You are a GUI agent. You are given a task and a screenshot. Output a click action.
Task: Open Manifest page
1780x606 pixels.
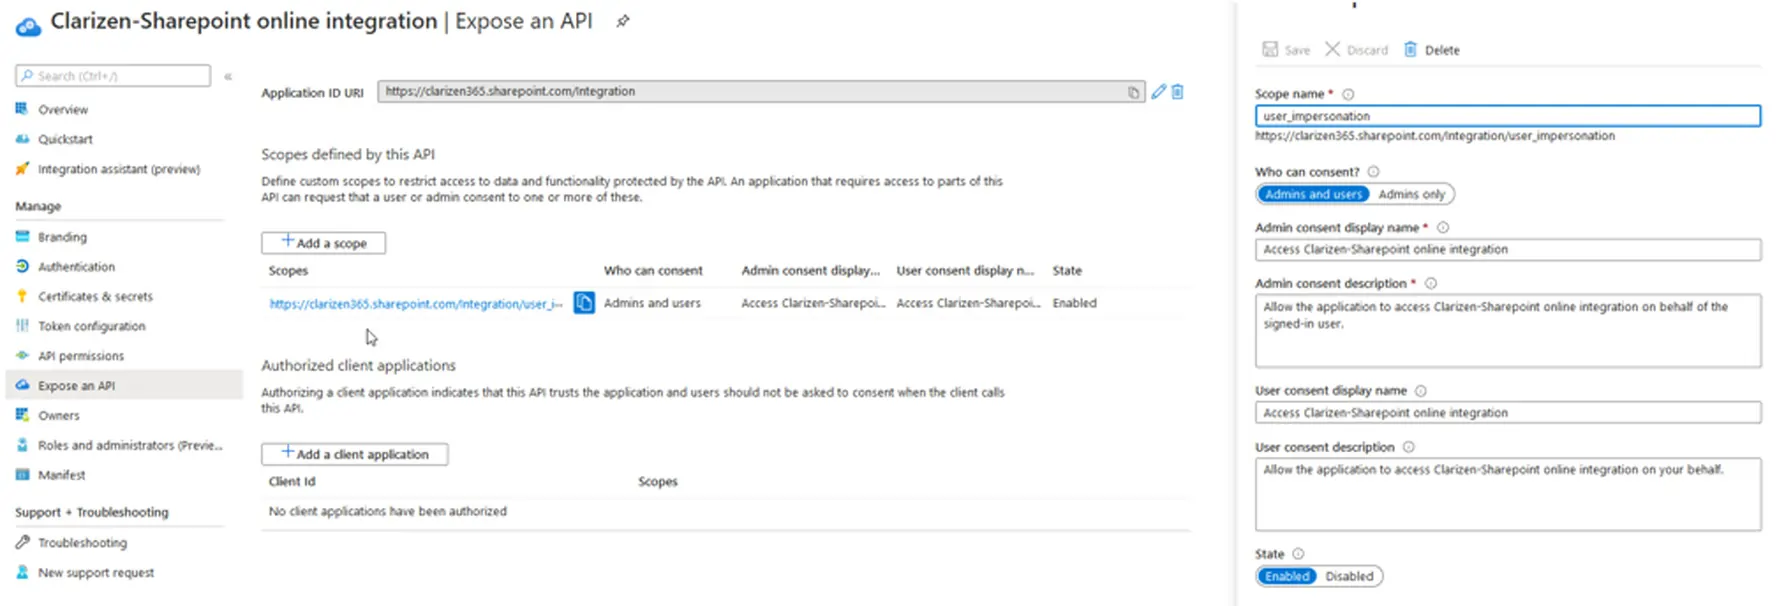tap(61, 475)
